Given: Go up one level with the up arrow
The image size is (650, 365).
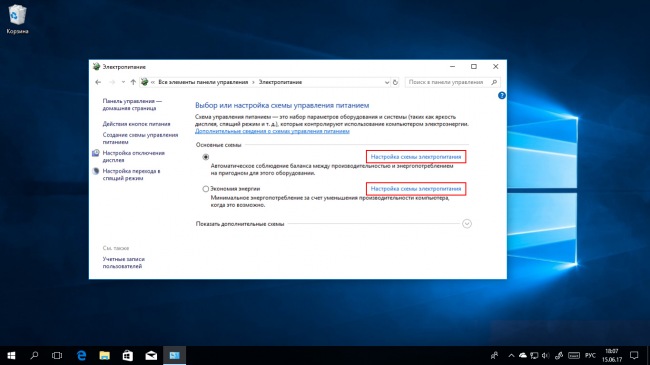Looking at the screenshot, I should point(133,82).
